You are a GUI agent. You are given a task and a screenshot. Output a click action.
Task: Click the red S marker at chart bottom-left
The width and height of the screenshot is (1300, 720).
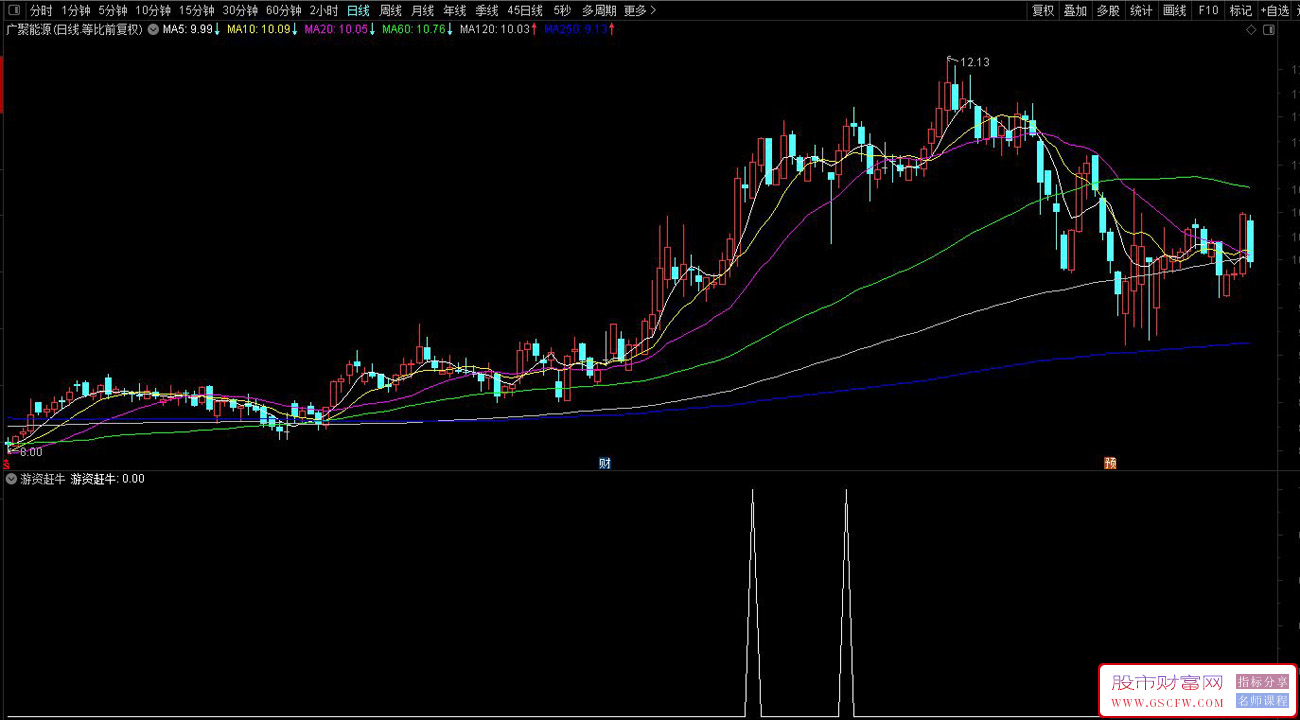(x=8, y=451)
